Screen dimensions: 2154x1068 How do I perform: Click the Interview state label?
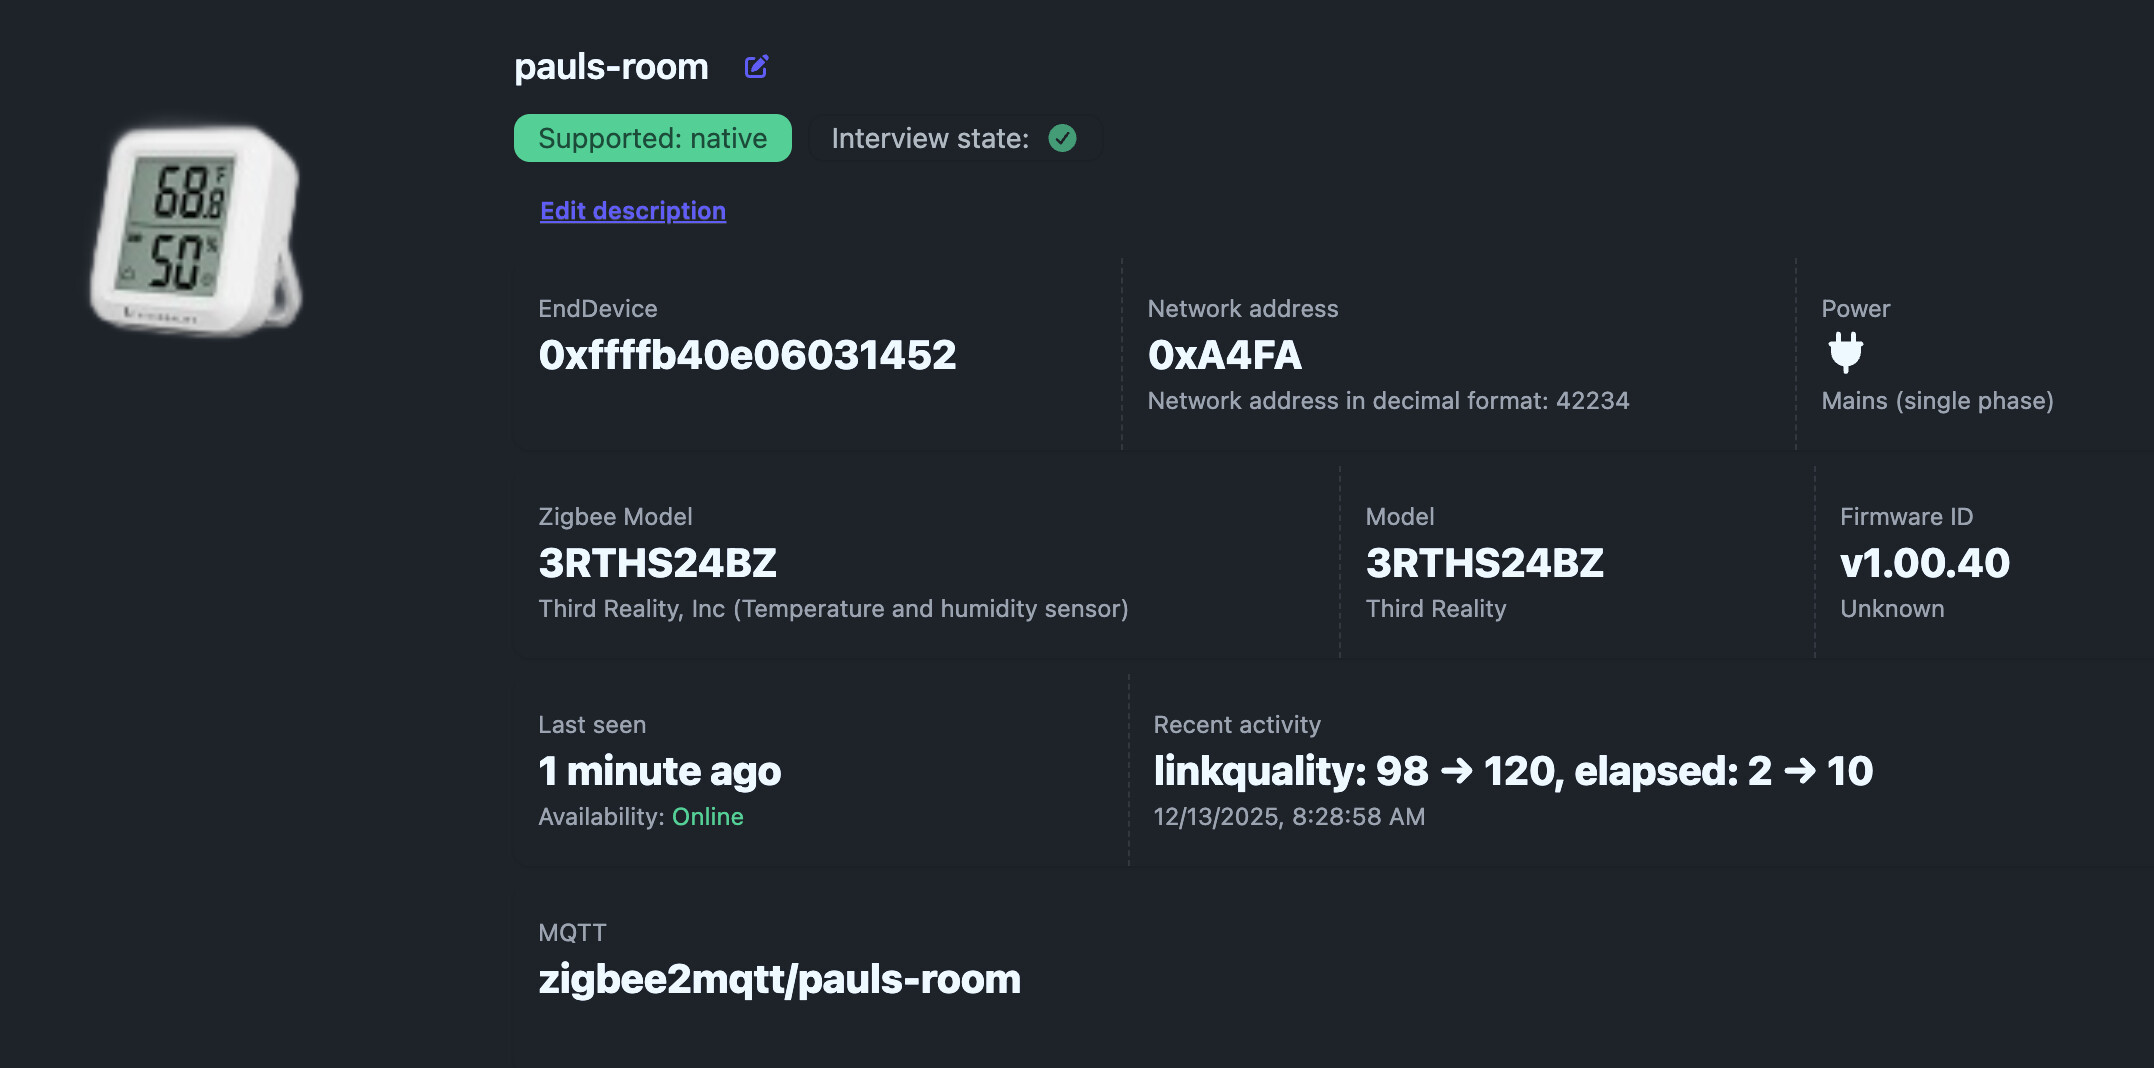pos(929,138)
